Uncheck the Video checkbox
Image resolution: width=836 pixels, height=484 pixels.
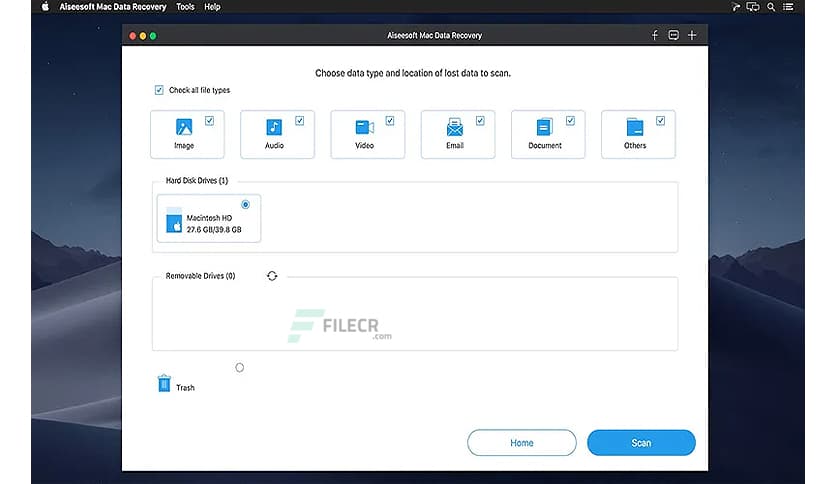tap(390, 121)
